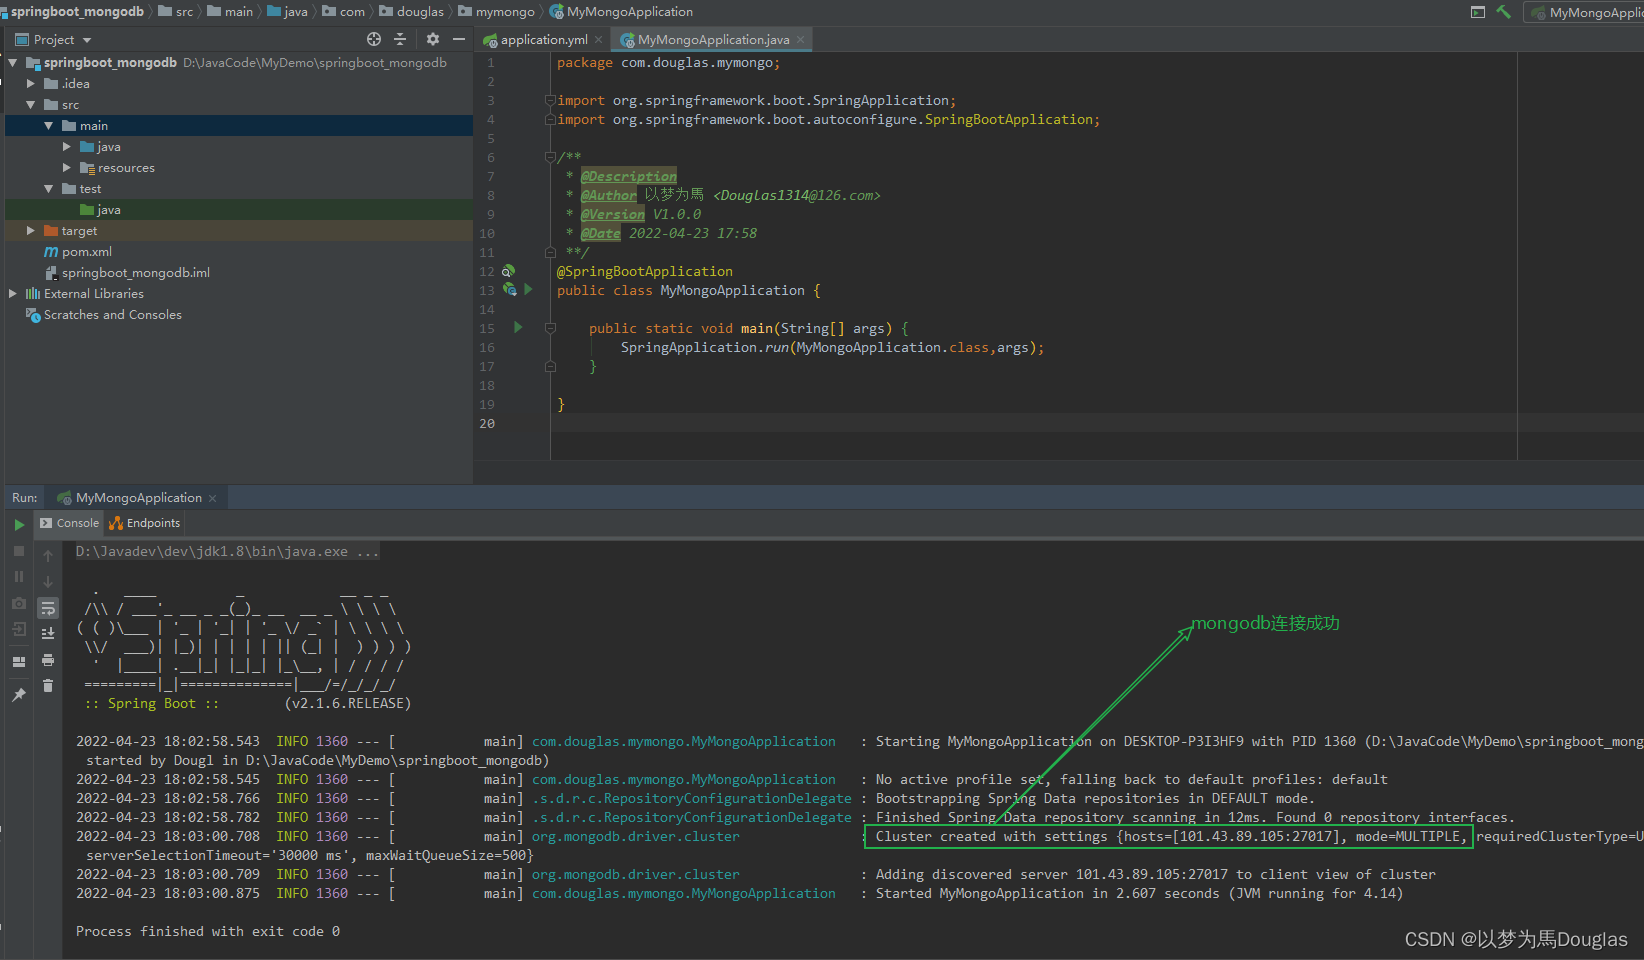Viewport: 1644px width, 960px height.
Task: Rerun MyMongoApplication with green play icon
Action: point(19,524)
